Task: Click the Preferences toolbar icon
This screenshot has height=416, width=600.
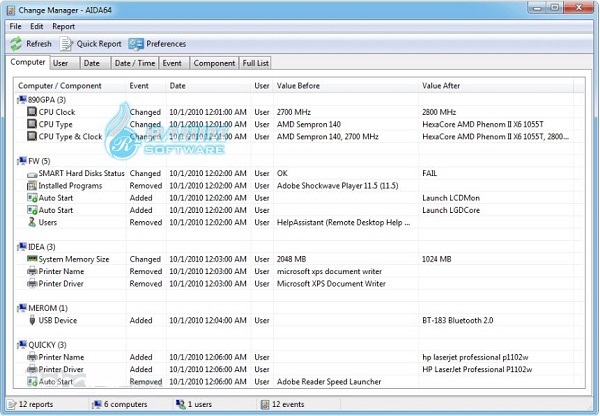Action: (x=136, y=44)
